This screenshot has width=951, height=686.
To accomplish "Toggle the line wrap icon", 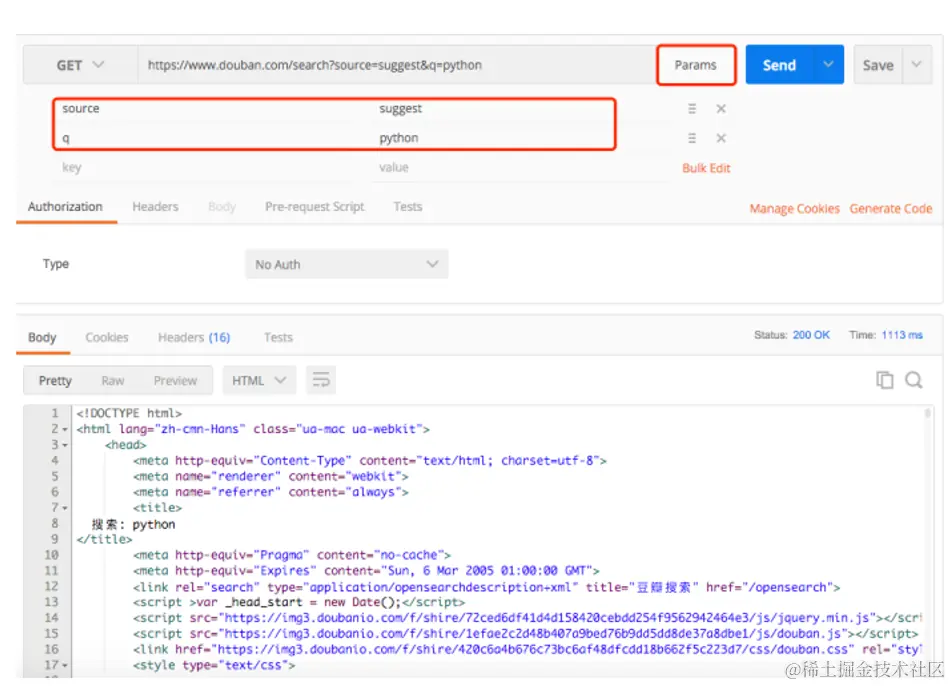I will [x=321, y=380].
